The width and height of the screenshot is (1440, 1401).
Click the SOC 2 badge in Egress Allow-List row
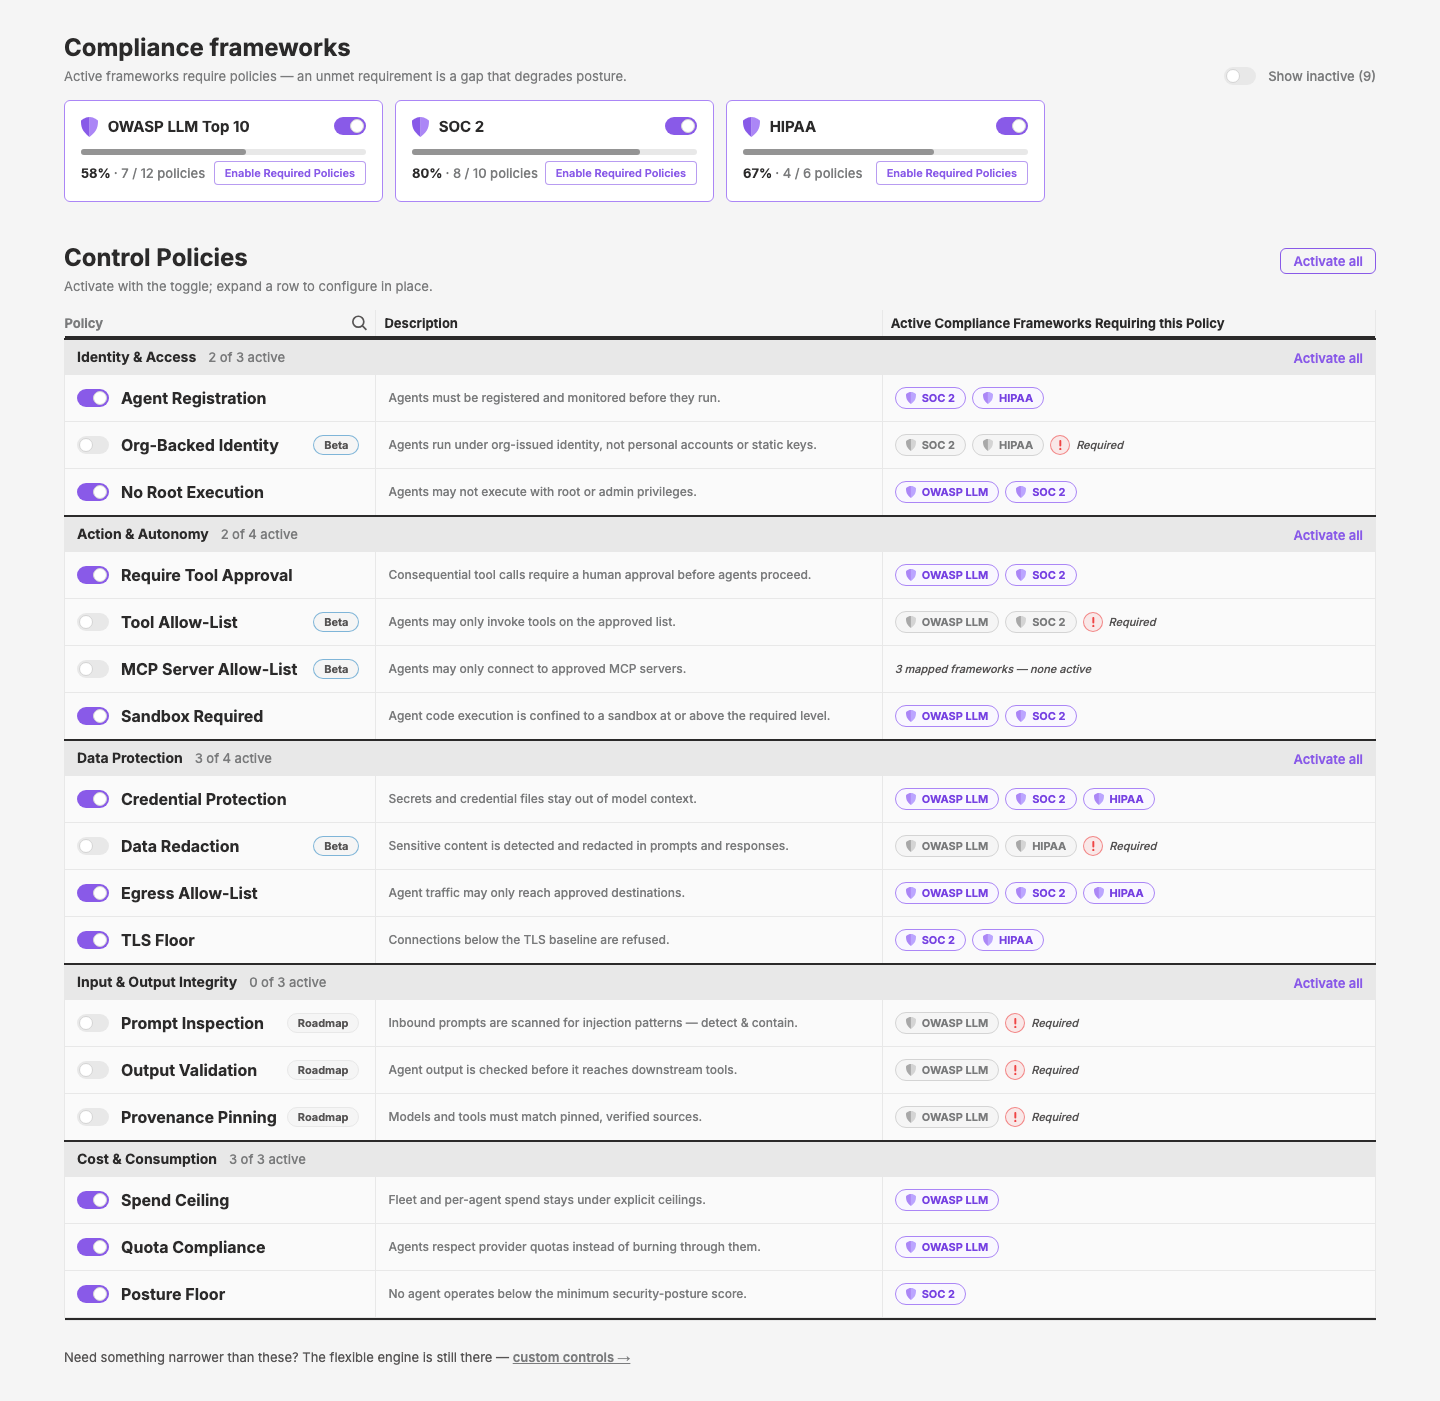(1041, 893)
